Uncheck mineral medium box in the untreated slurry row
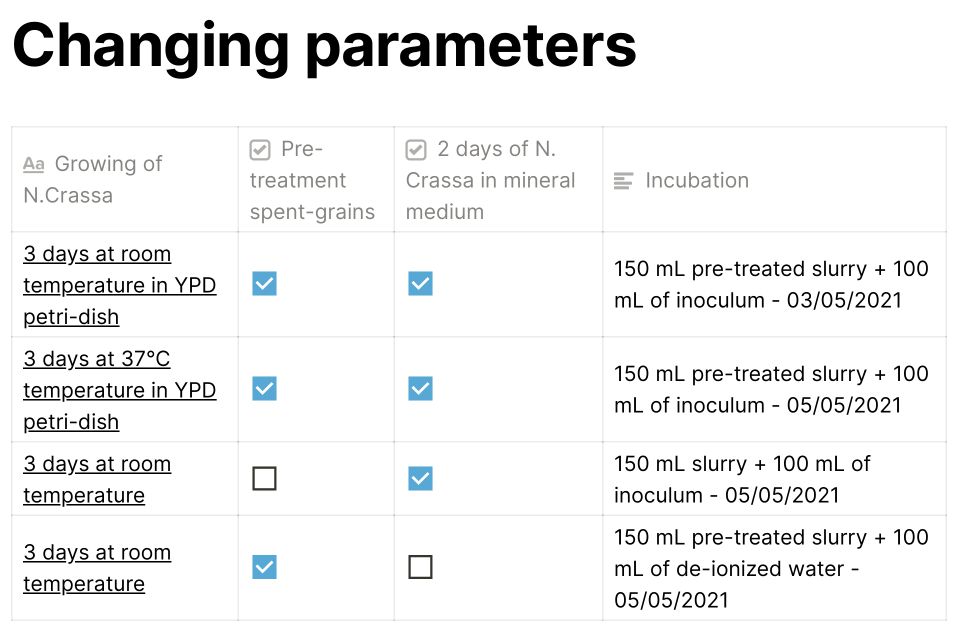Viewport: 960px width, 633px height. coord(420,479)
